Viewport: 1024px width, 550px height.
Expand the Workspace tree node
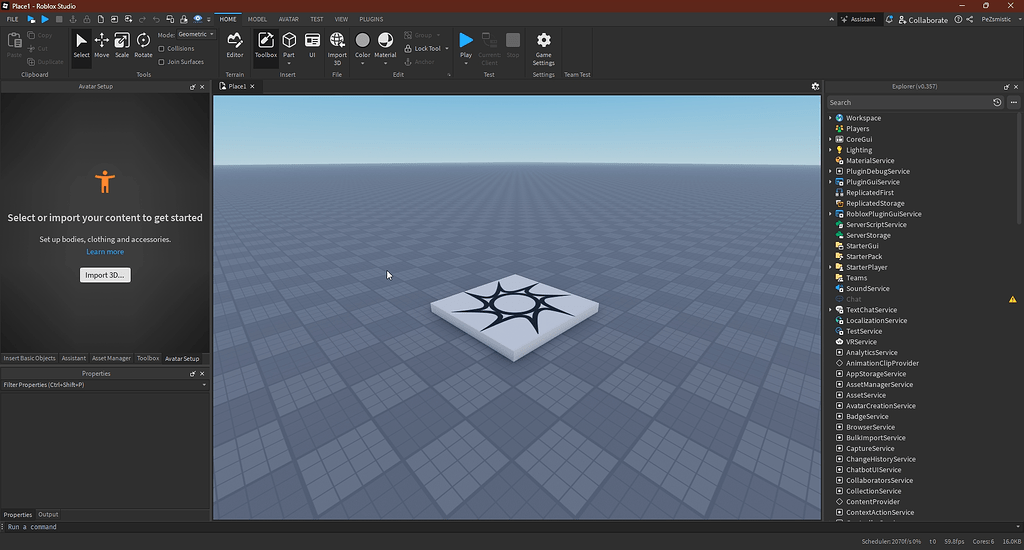click(830, 118)
